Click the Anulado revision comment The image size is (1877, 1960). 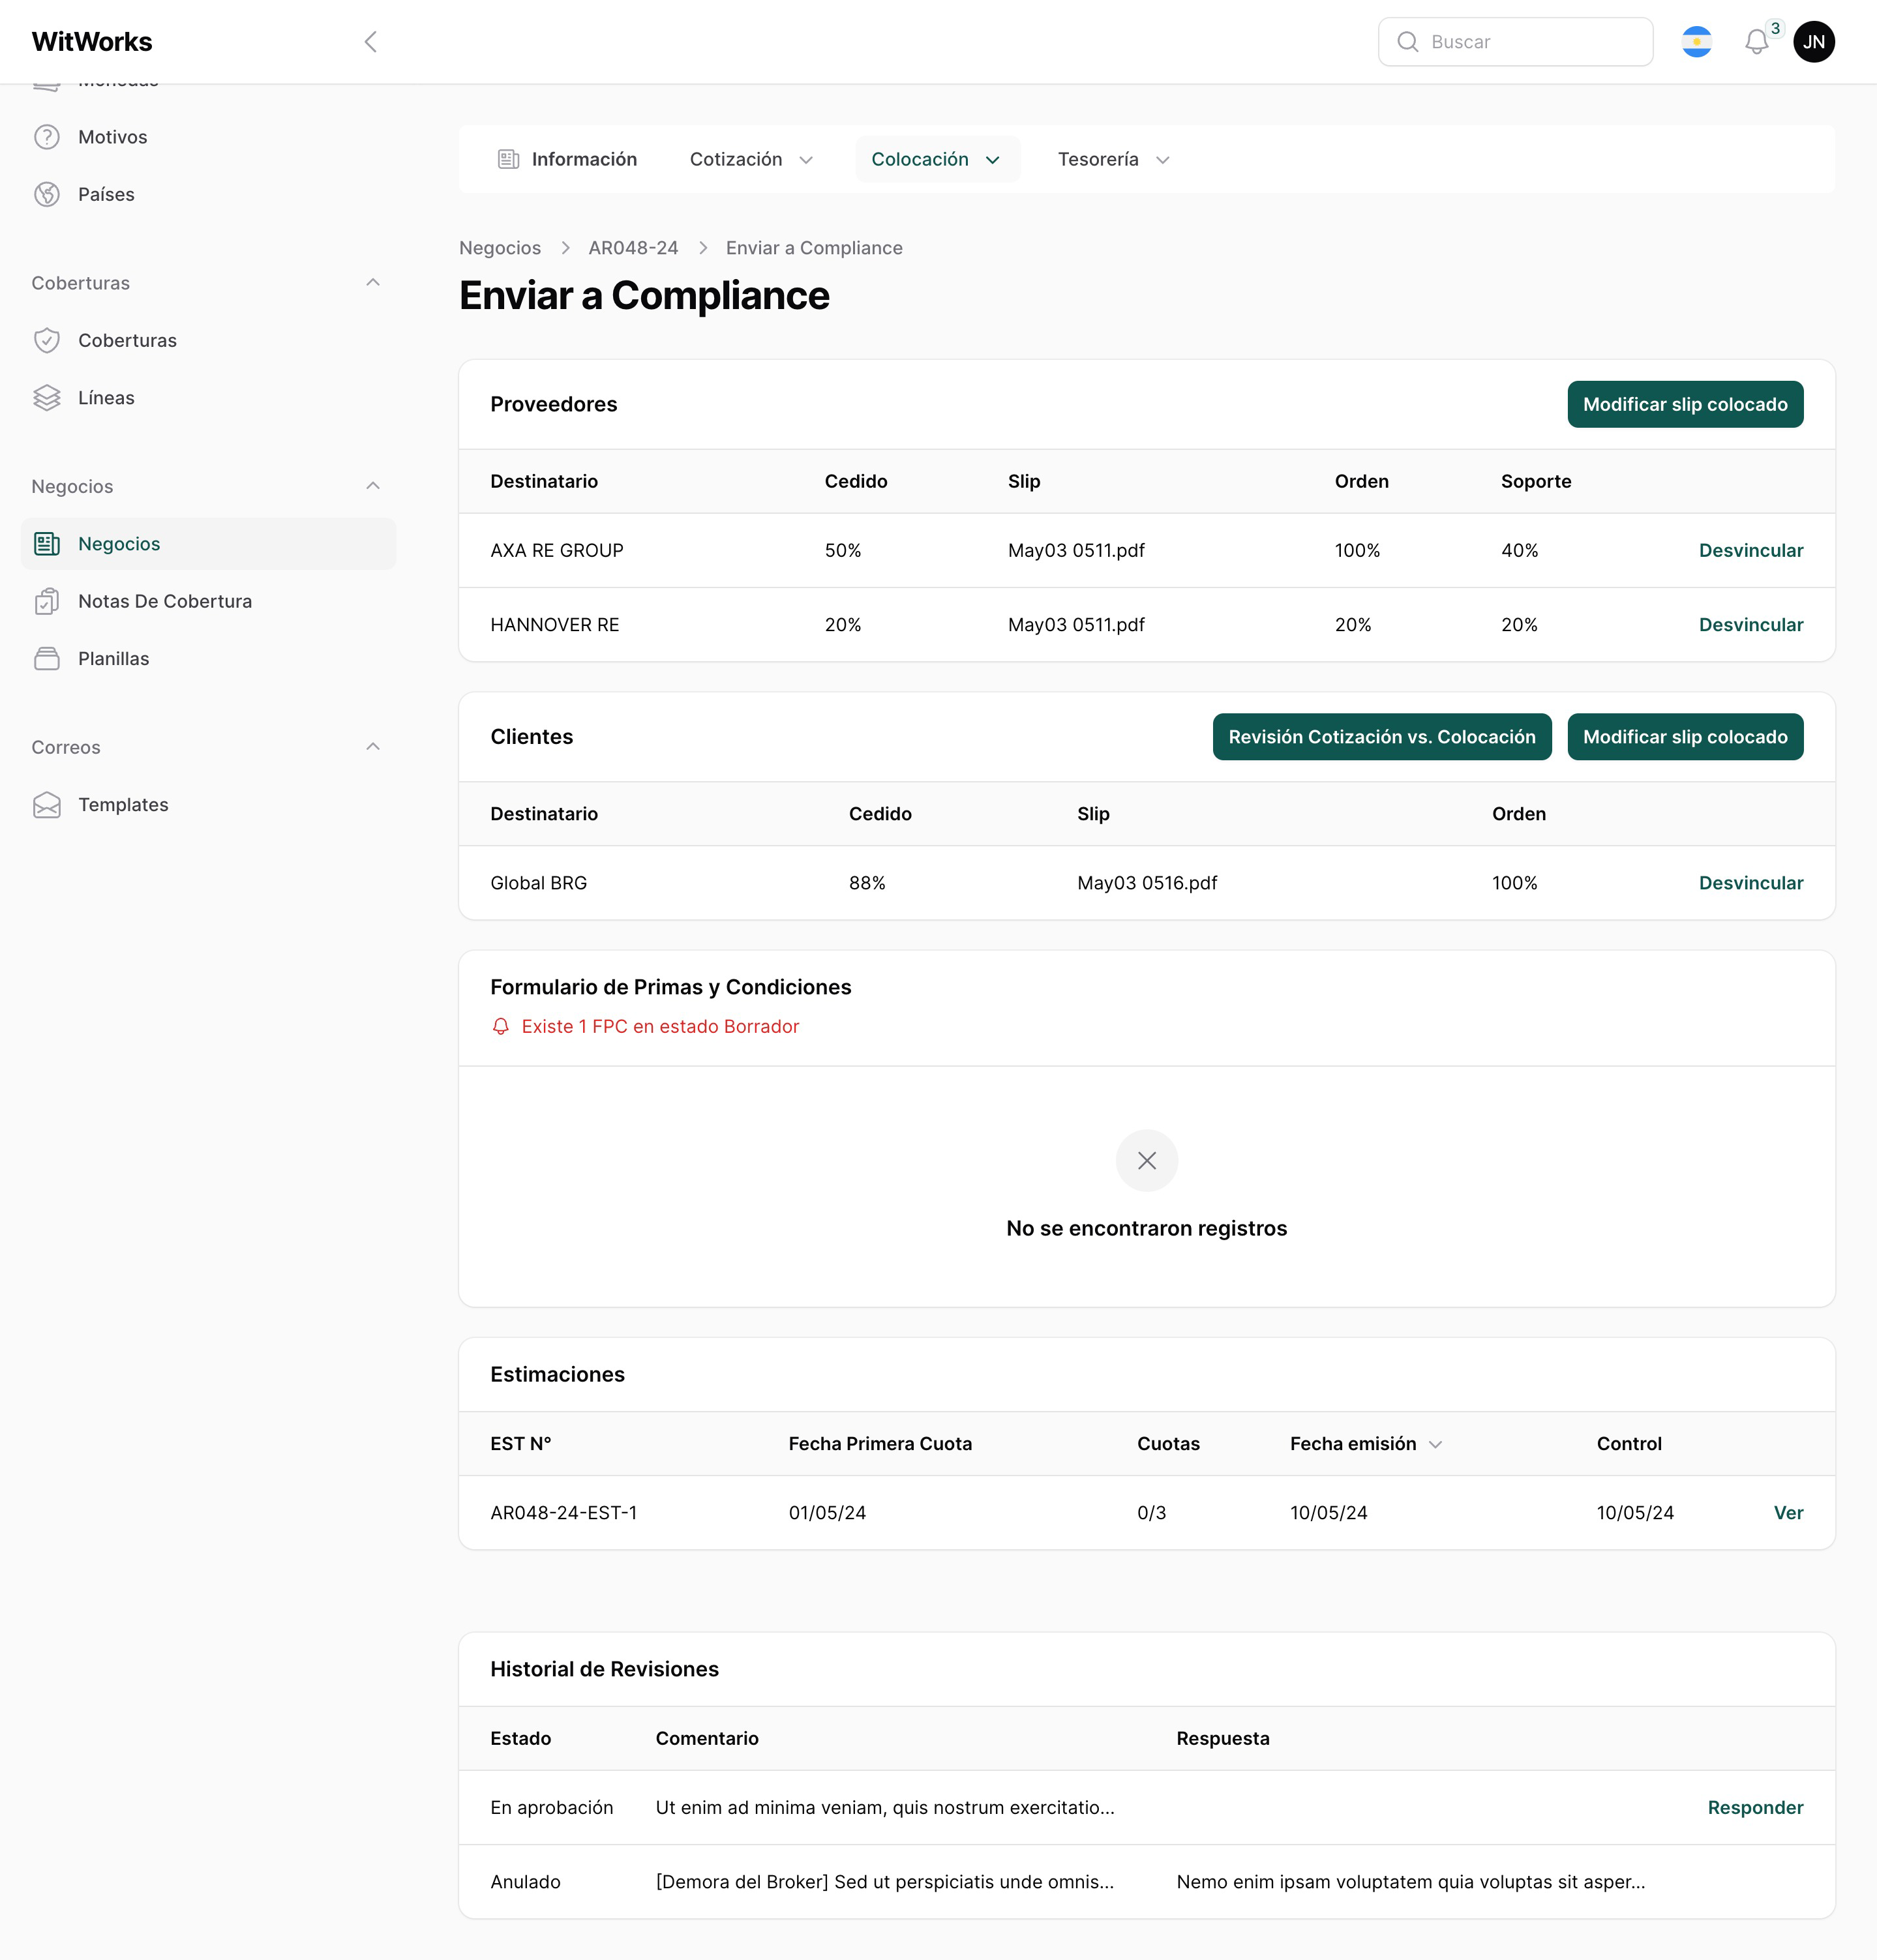(x=884, y=1882)
